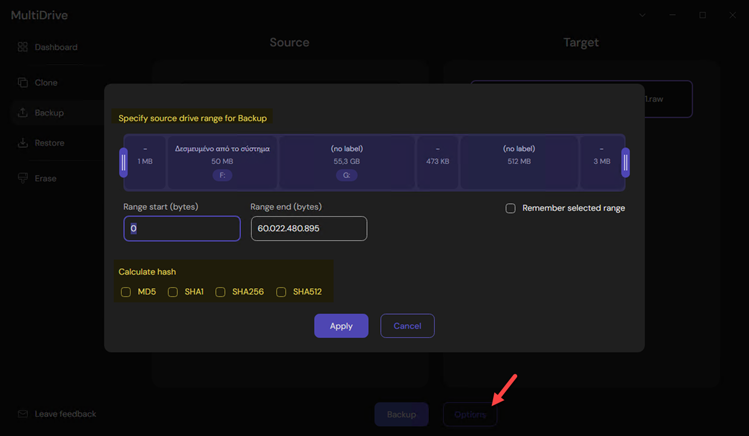This screenshot has width=749, height=436.
Task: Tick the SHA512 hash checkbox
Action: coord(281,292)
